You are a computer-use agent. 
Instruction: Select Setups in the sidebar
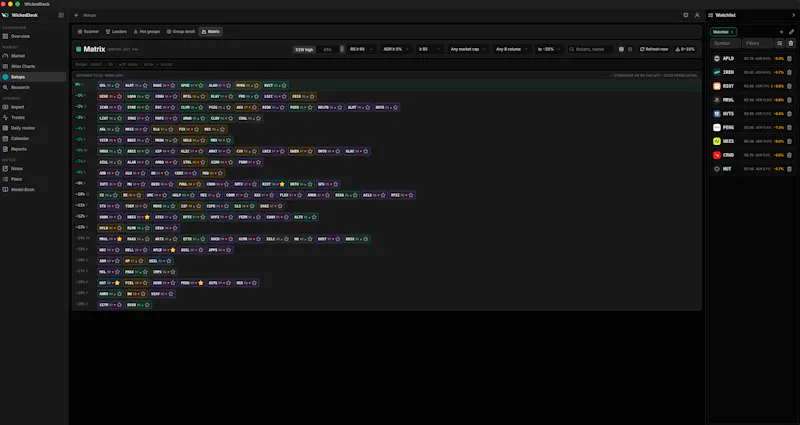point(33,77)
